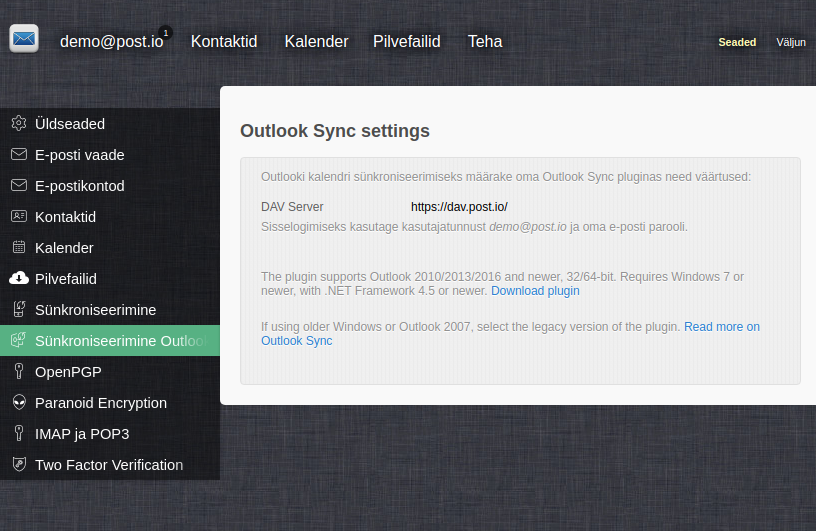Select Üldseaded in settings sidebar
816x531 pixels.
(110, 124)
